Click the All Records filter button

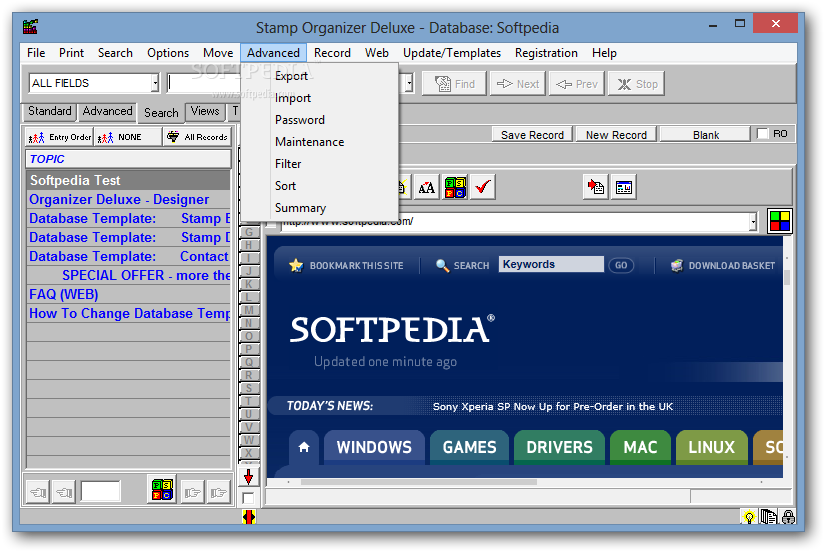click(x=198, y=137)
